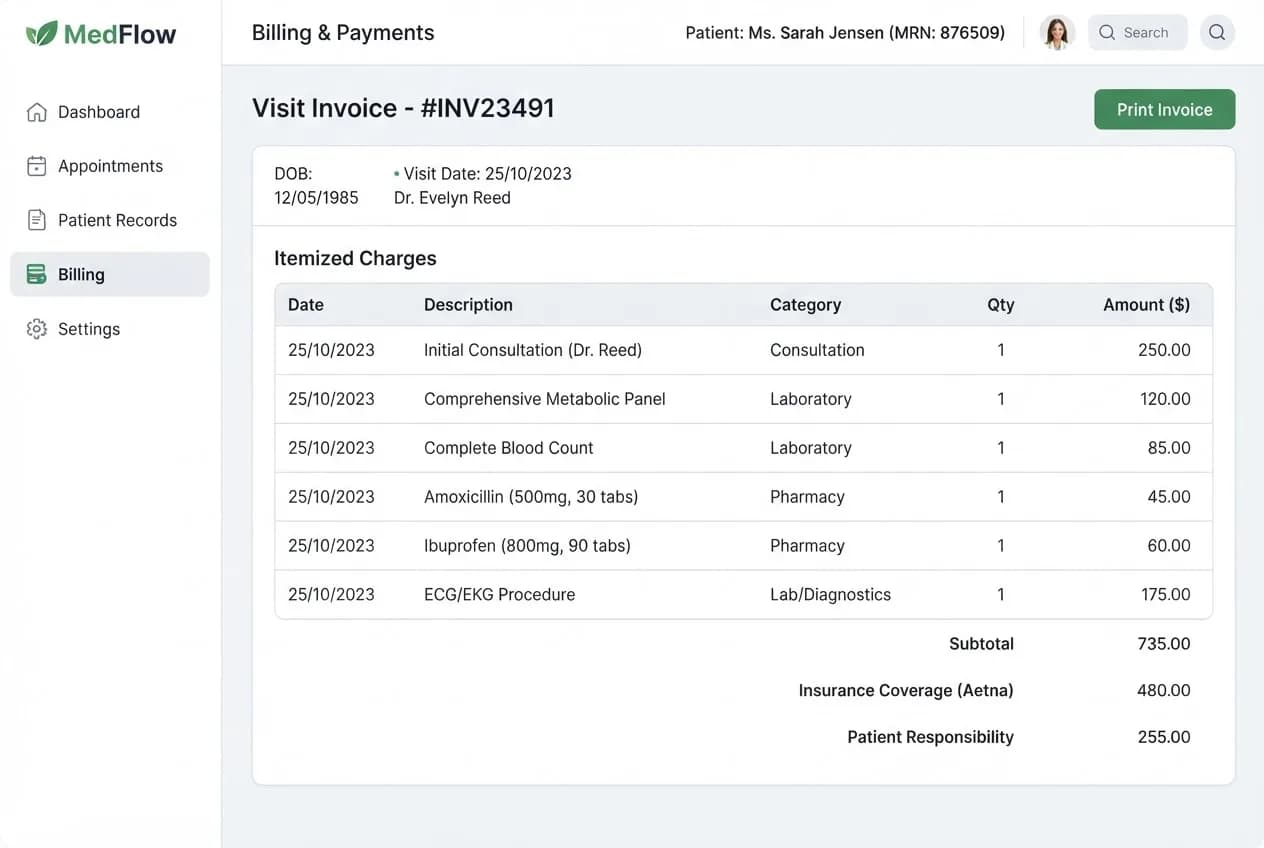Focus the Search input field
1264x848 pixels.
(1138, 32)
